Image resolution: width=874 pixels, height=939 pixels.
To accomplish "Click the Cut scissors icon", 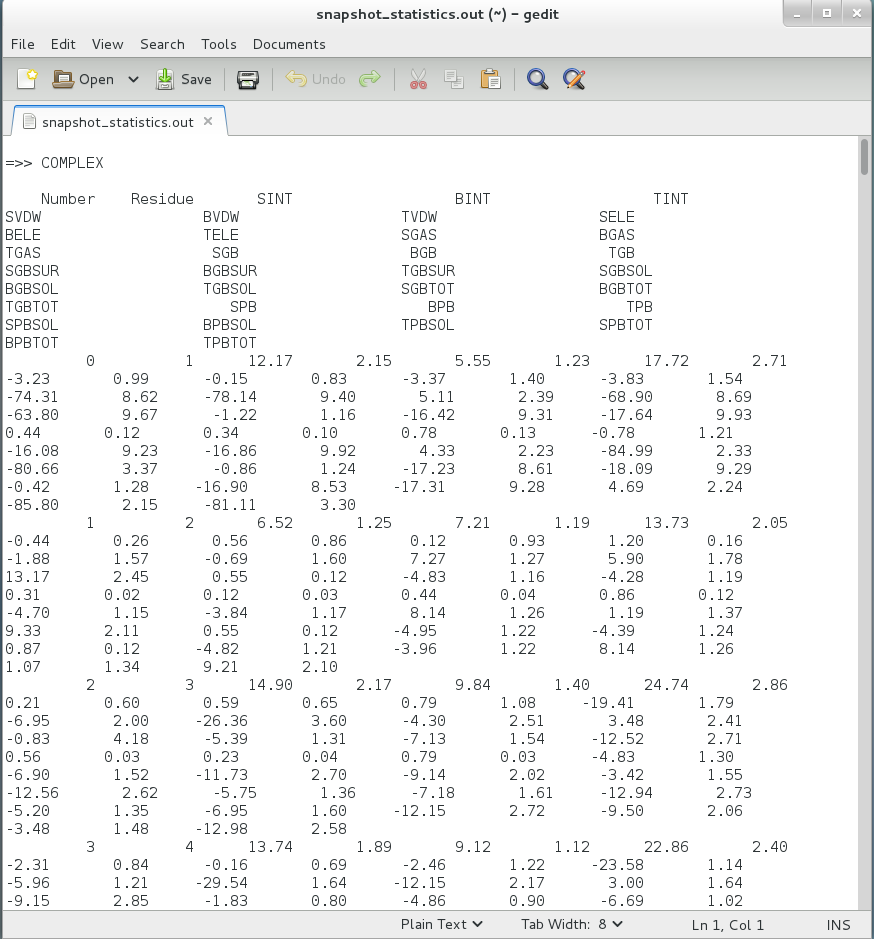I will (x=418, y=79).
